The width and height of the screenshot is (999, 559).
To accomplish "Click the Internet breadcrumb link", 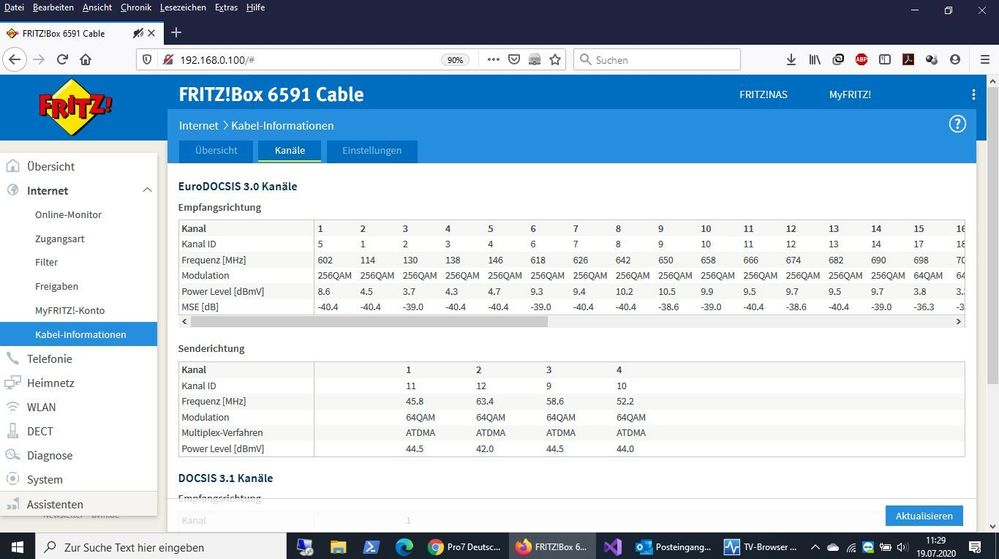I will [199, 126].
